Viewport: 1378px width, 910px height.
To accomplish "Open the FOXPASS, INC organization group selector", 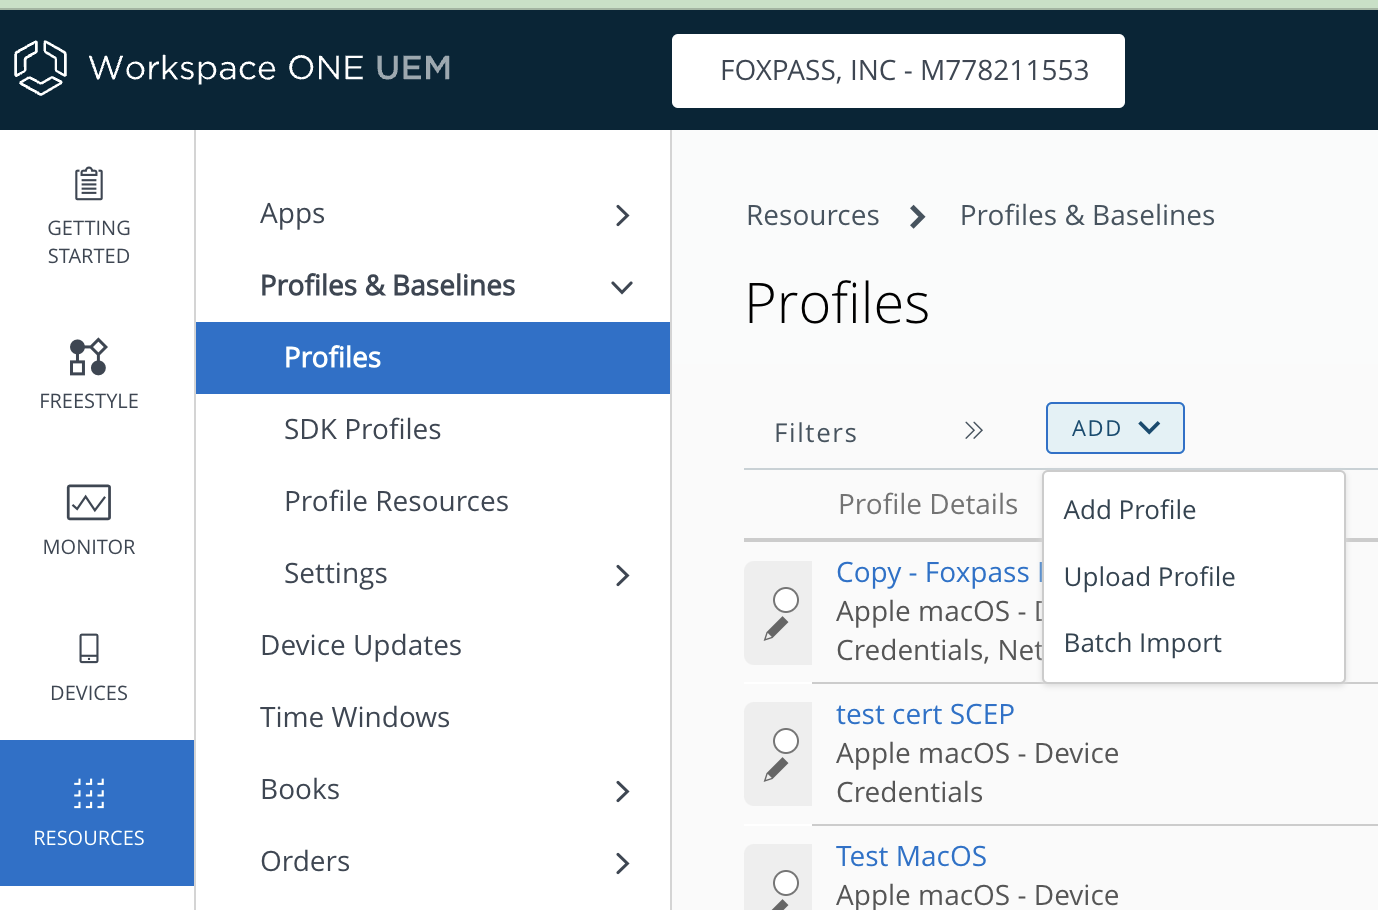I will (x=898, y=71).
